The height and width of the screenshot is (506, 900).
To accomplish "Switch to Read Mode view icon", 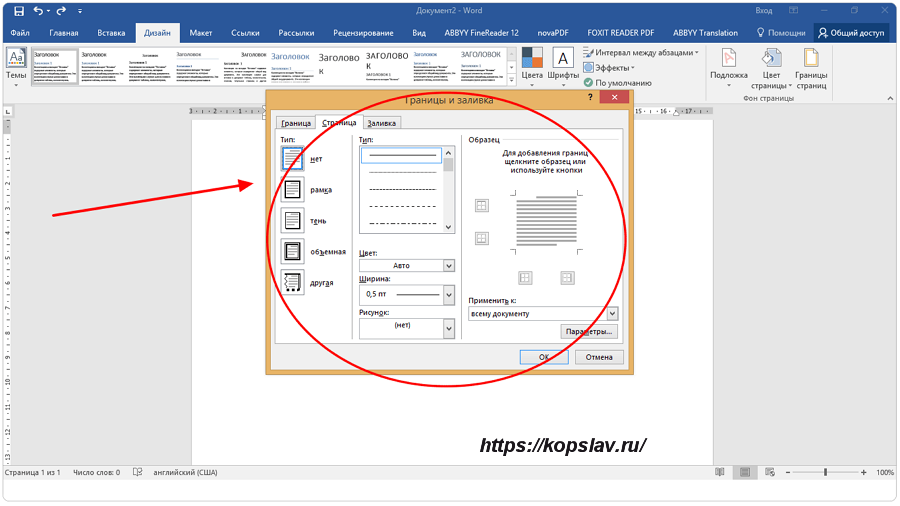I will [720, 472].
